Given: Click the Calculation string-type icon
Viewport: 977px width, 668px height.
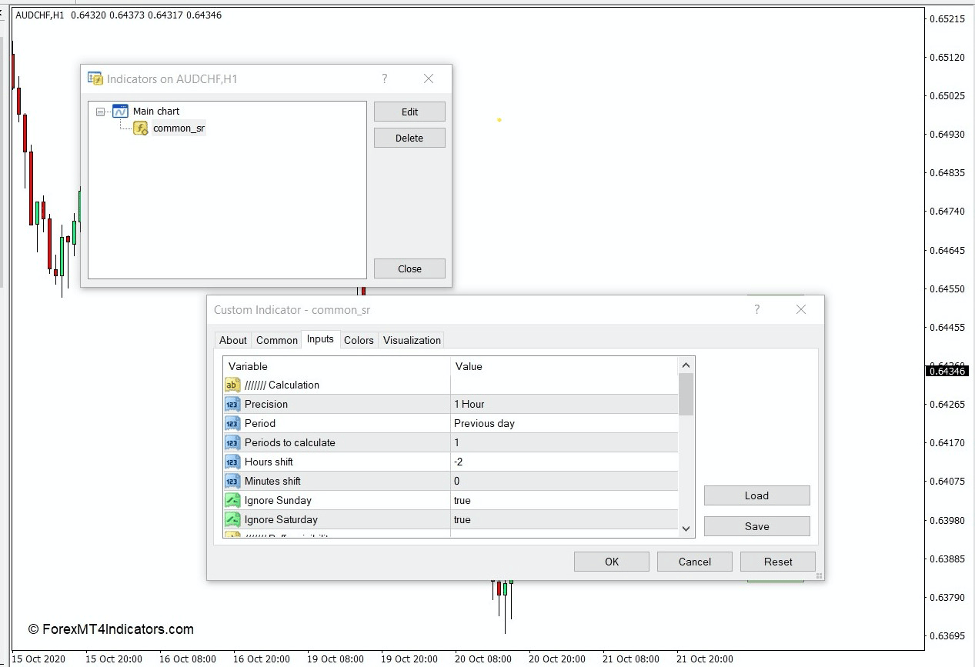Looking at the screenshot, I should 233,385.
